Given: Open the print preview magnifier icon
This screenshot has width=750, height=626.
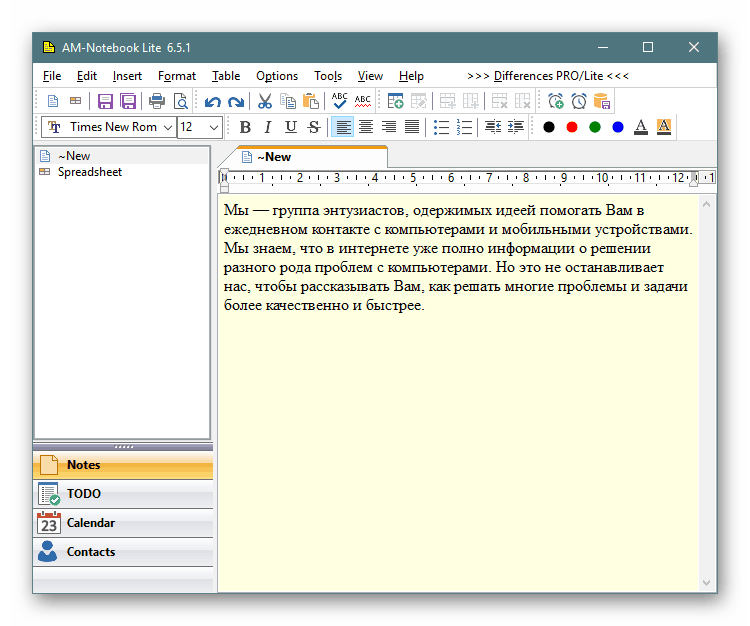Looking at the screenshot, I should pyautogui.click(x=180, y=101).
